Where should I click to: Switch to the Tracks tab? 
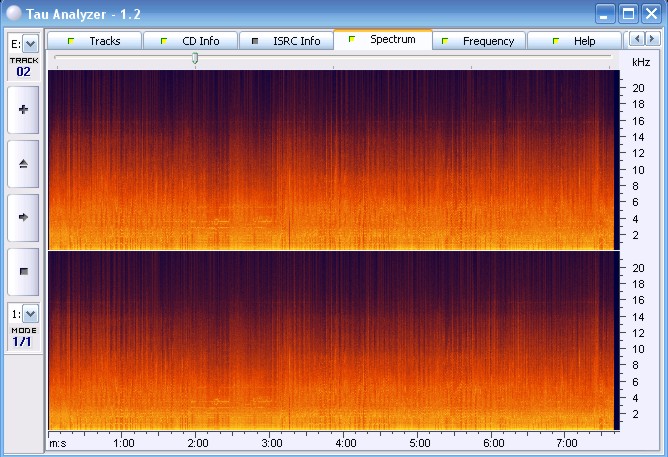pyautogui.click(x=95, y=41)
